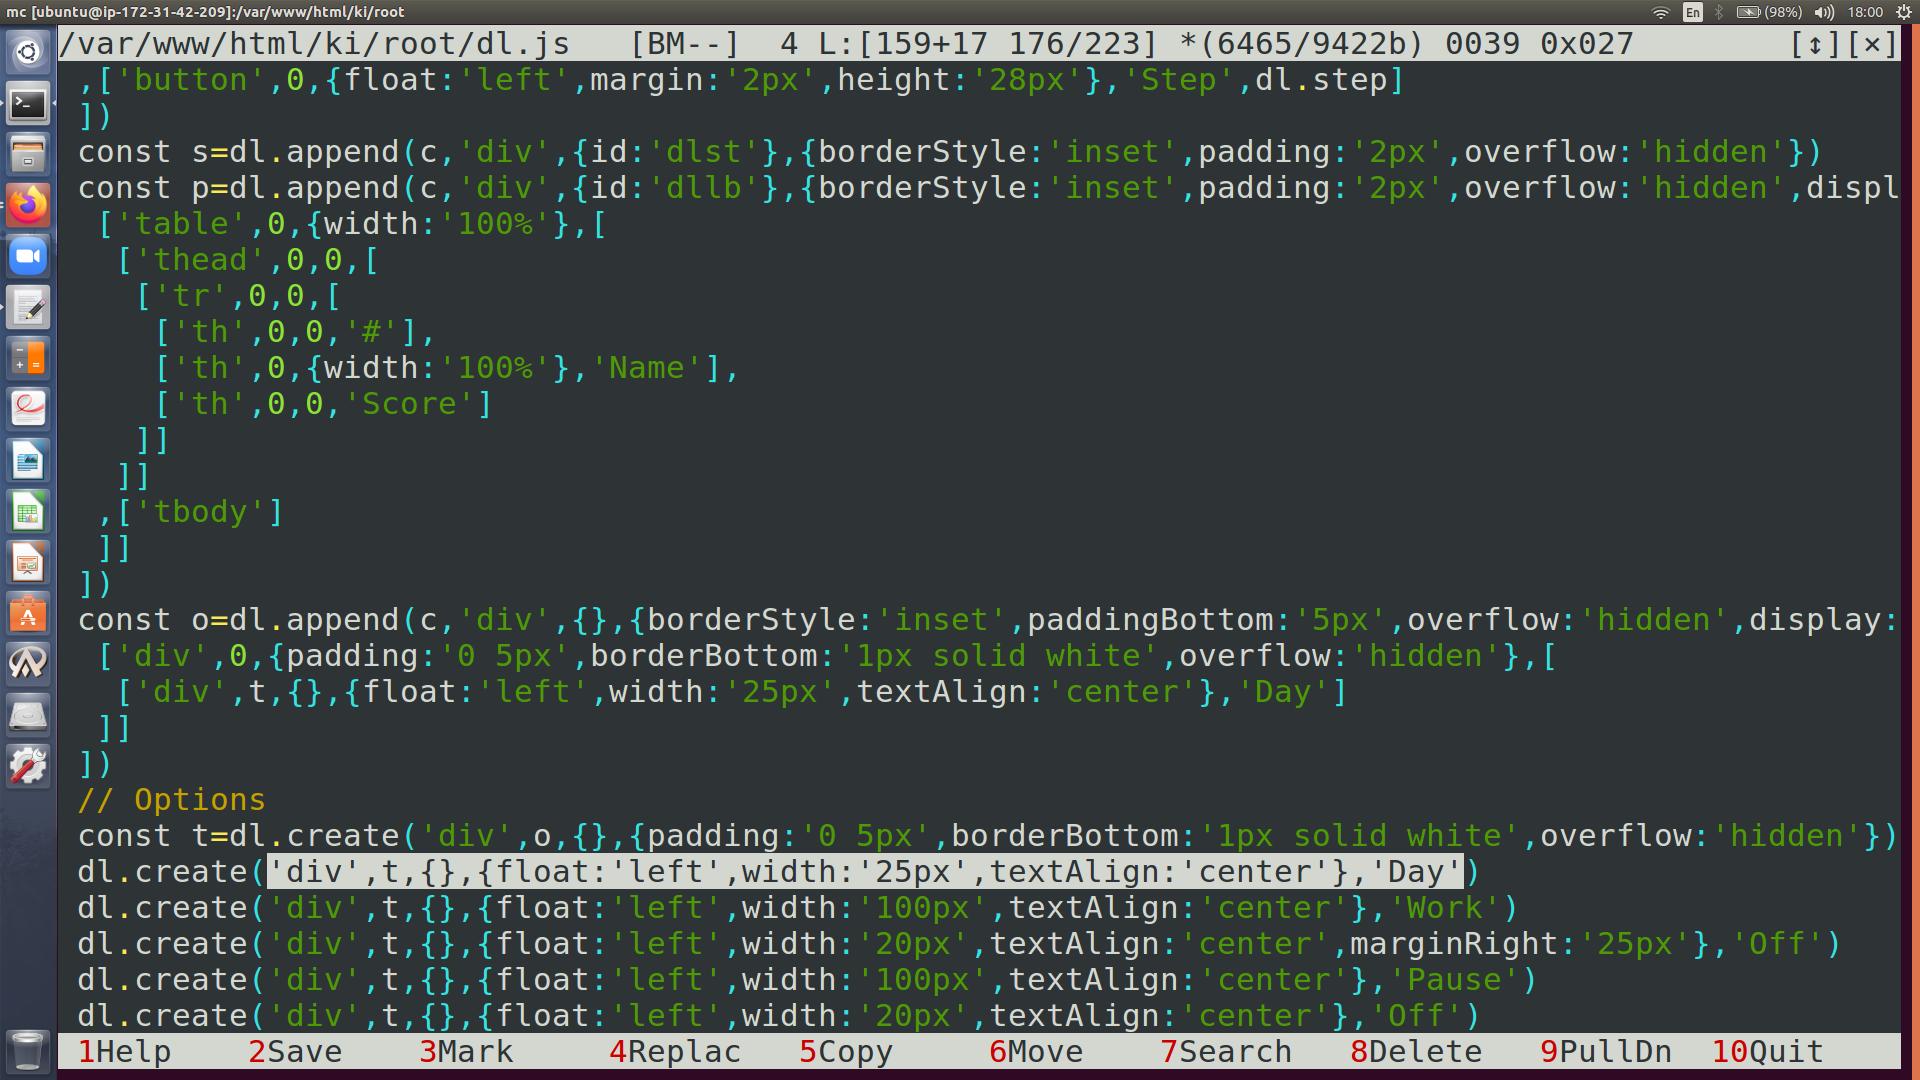Image resolution: width=1920 pixels, height=1080 pixels.
Task: Toggle the editor fullscreen [↕] control
Action: point(1814,44)
